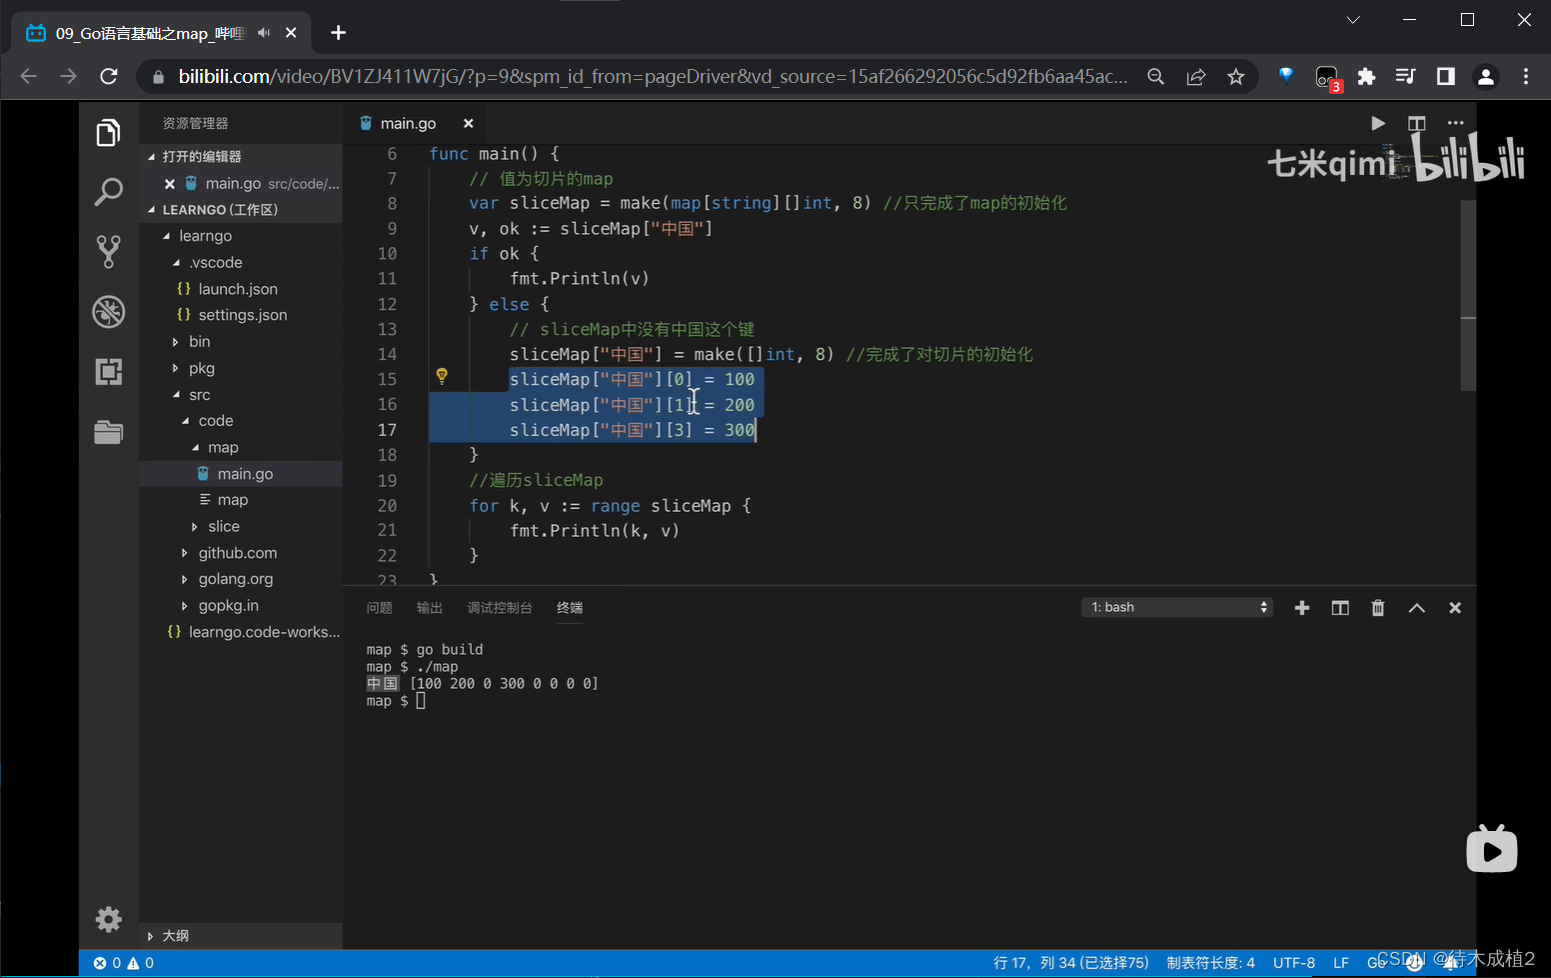The image size is (1551, 978).
Task: Open the browser profile avatar
Action: (x=1486, y=76)
